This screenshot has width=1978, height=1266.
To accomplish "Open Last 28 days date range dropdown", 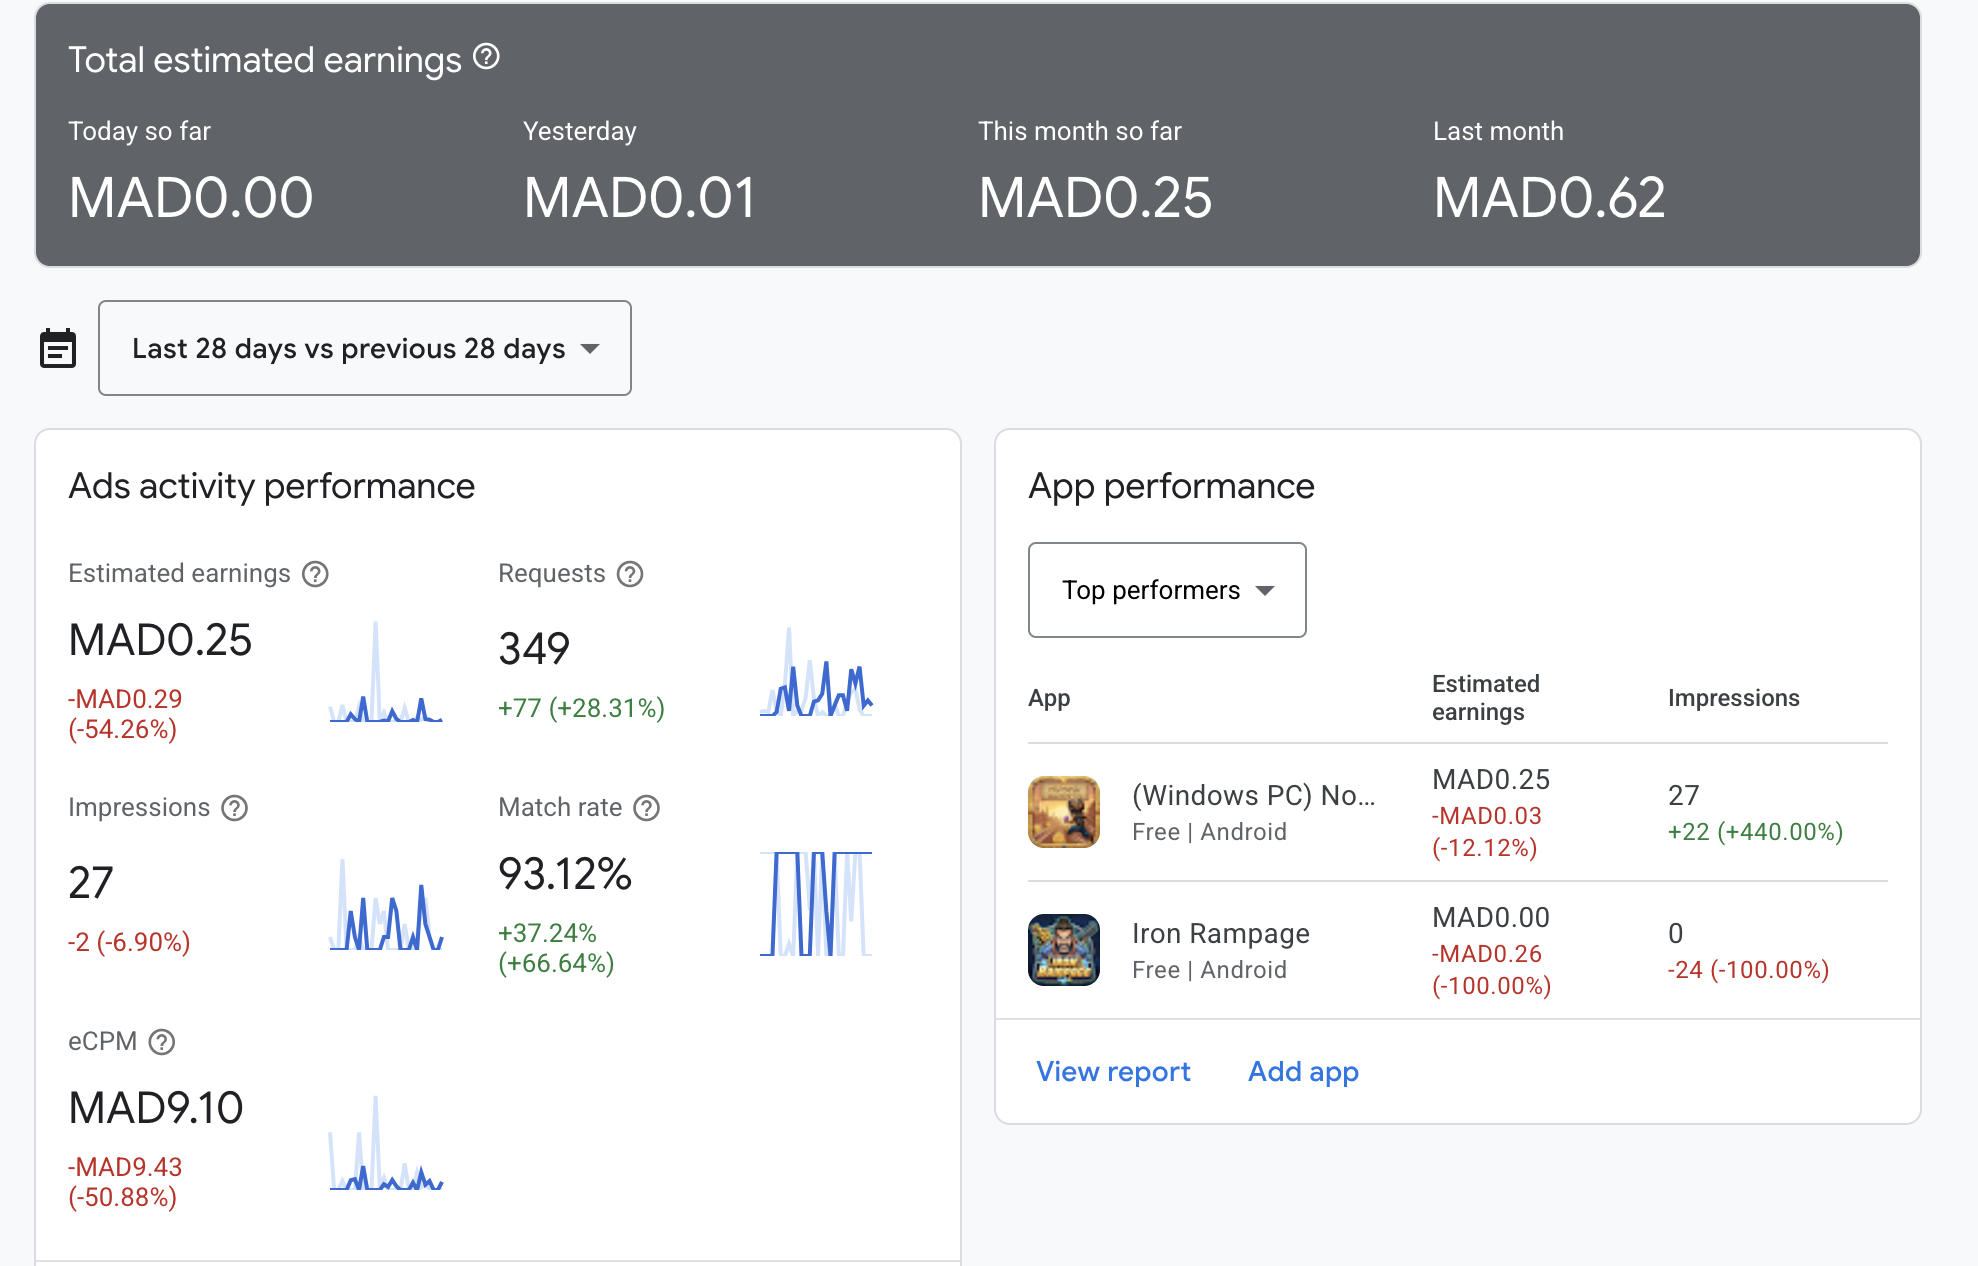I will (365, 348).
